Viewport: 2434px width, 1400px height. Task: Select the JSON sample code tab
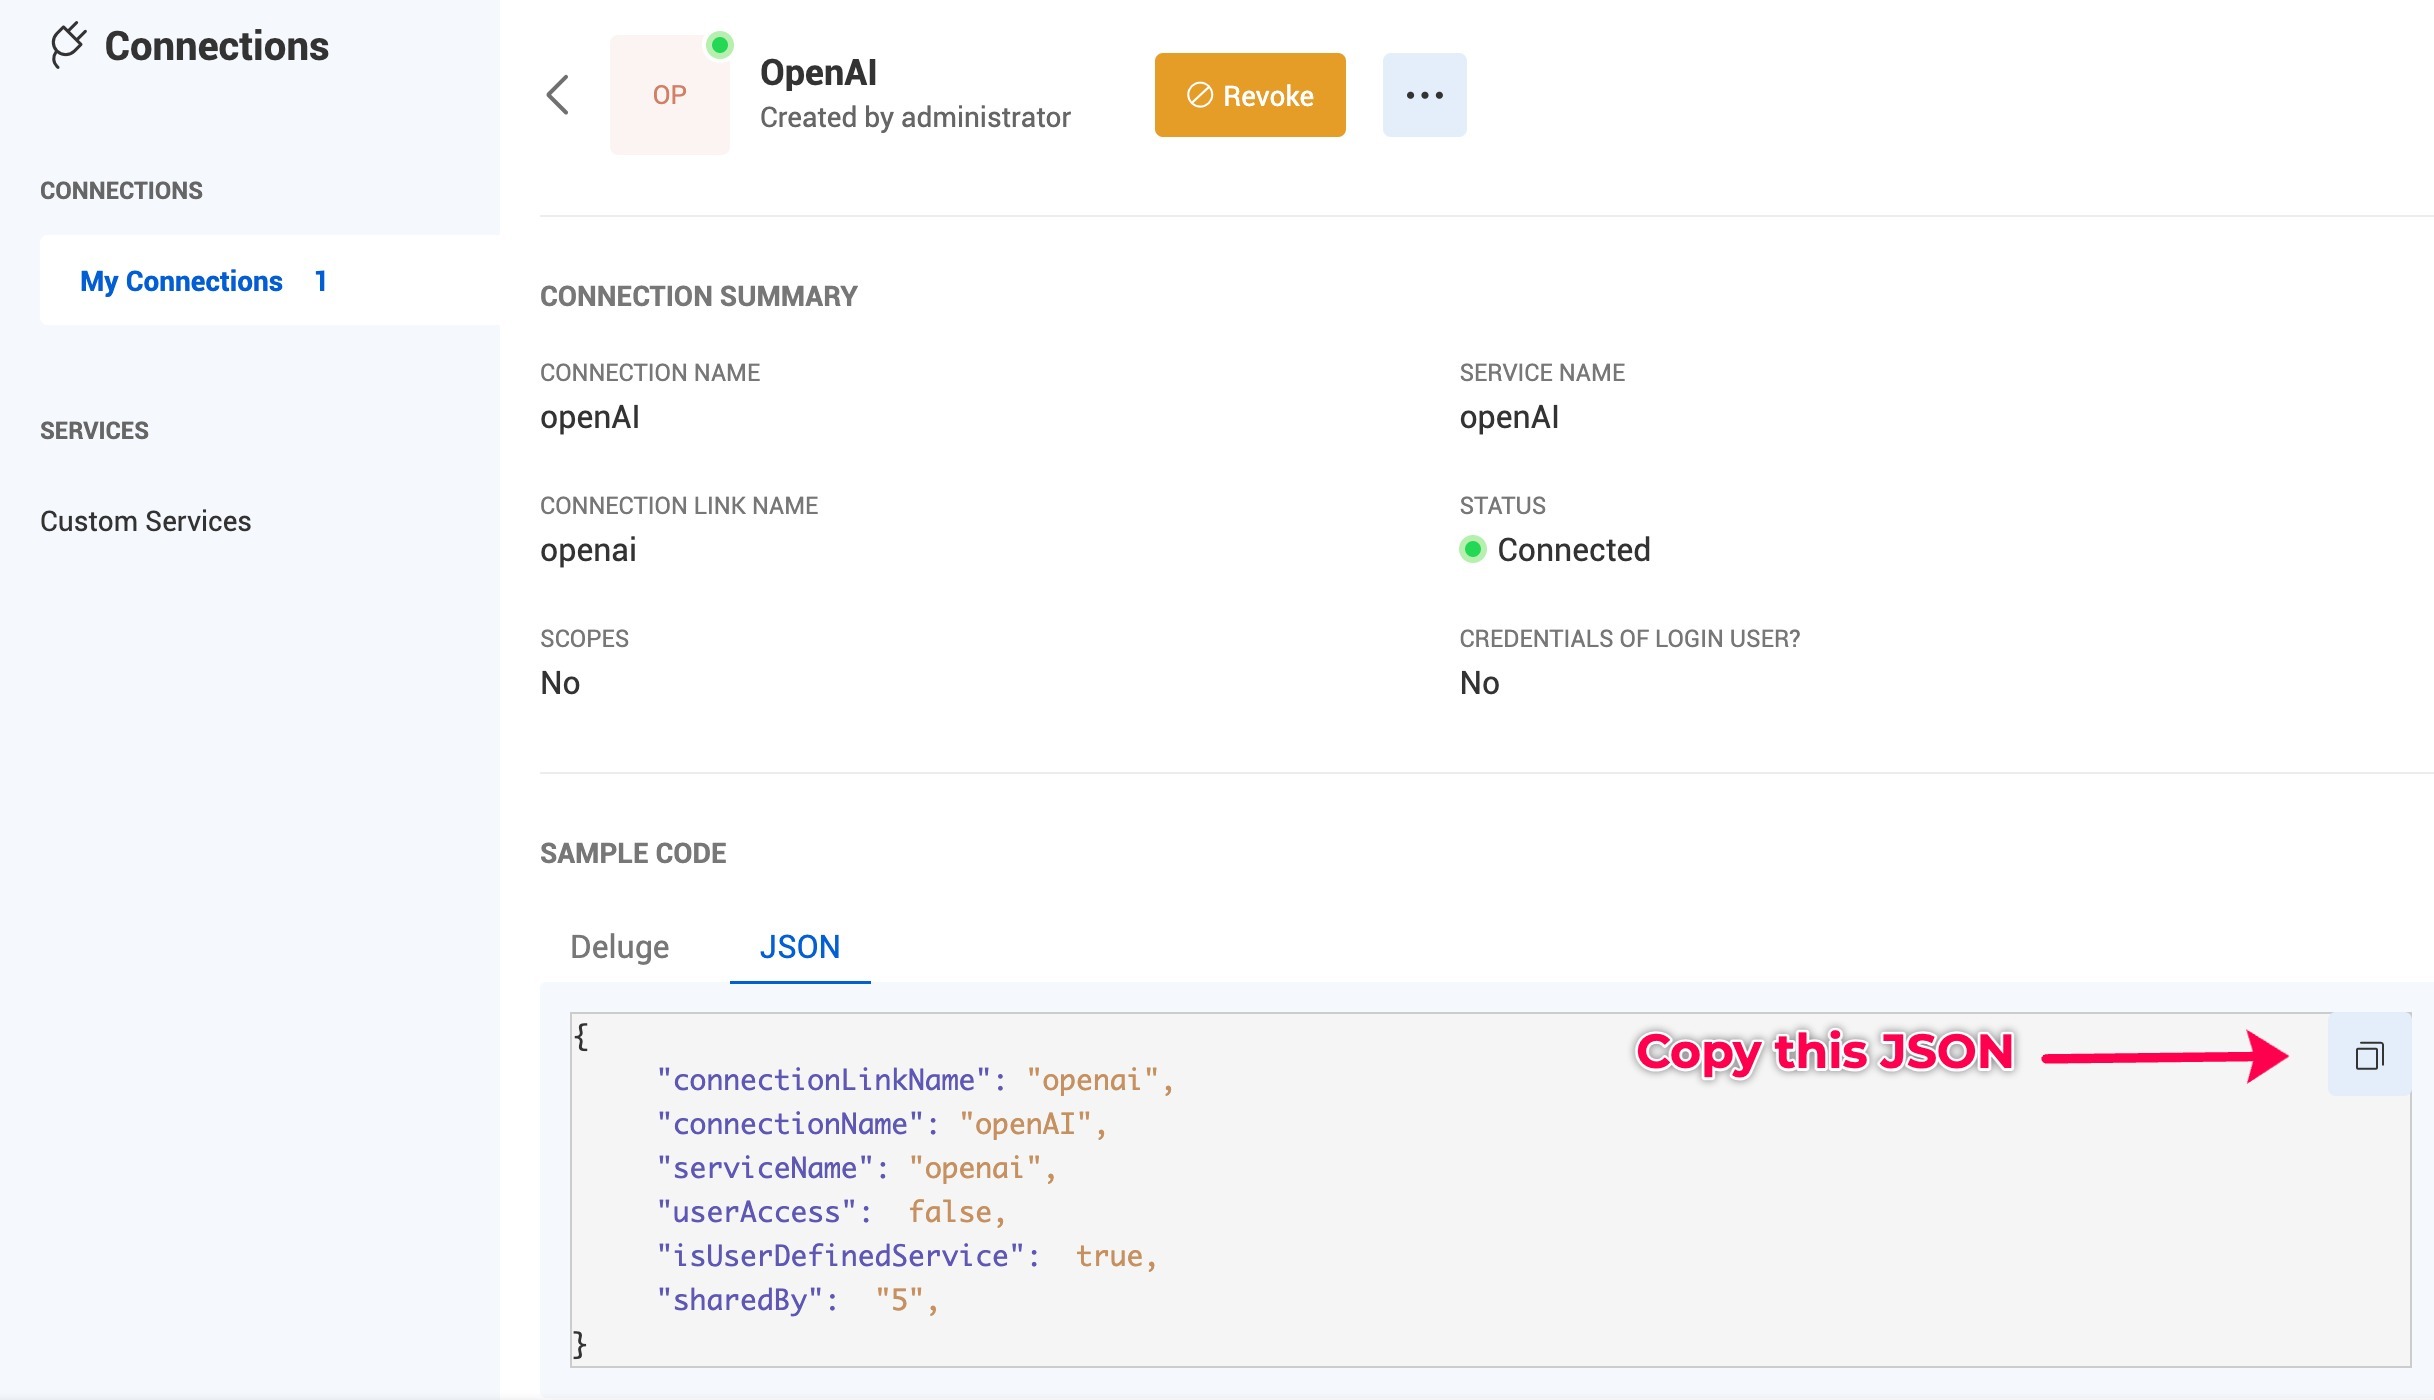coord(799,946)
